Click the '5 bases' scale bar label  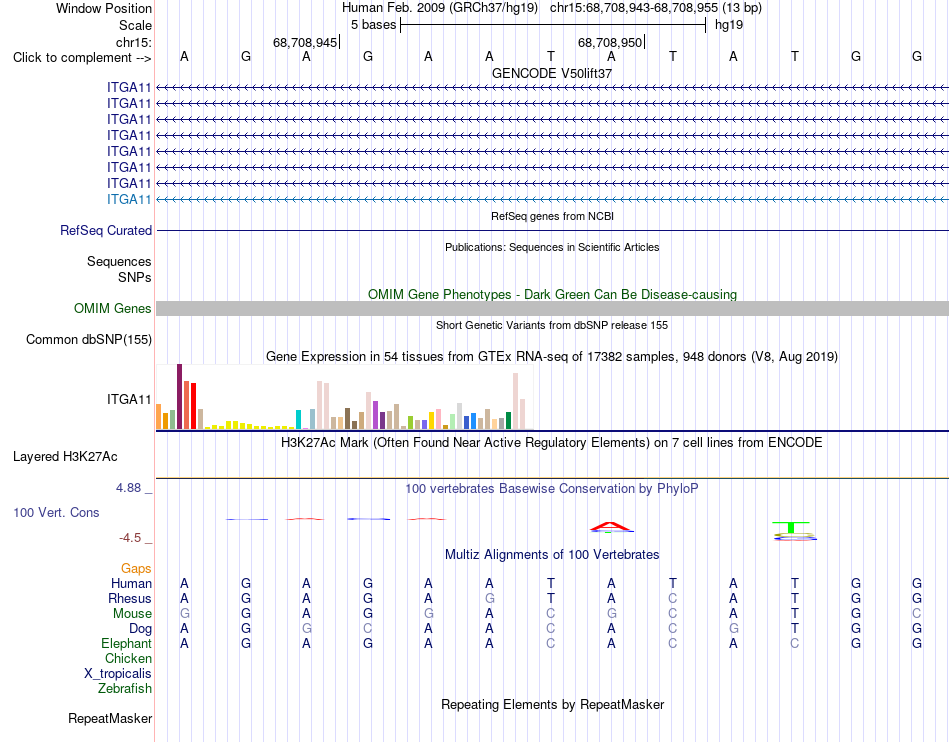click(x=373, y=25)
